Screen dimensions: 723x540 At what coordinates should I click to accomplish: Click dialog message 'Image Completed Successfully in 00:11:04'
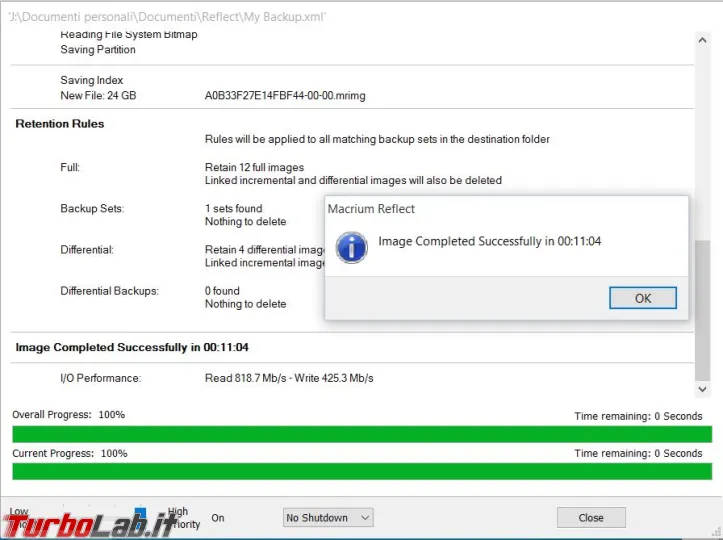tap(490, 241)
